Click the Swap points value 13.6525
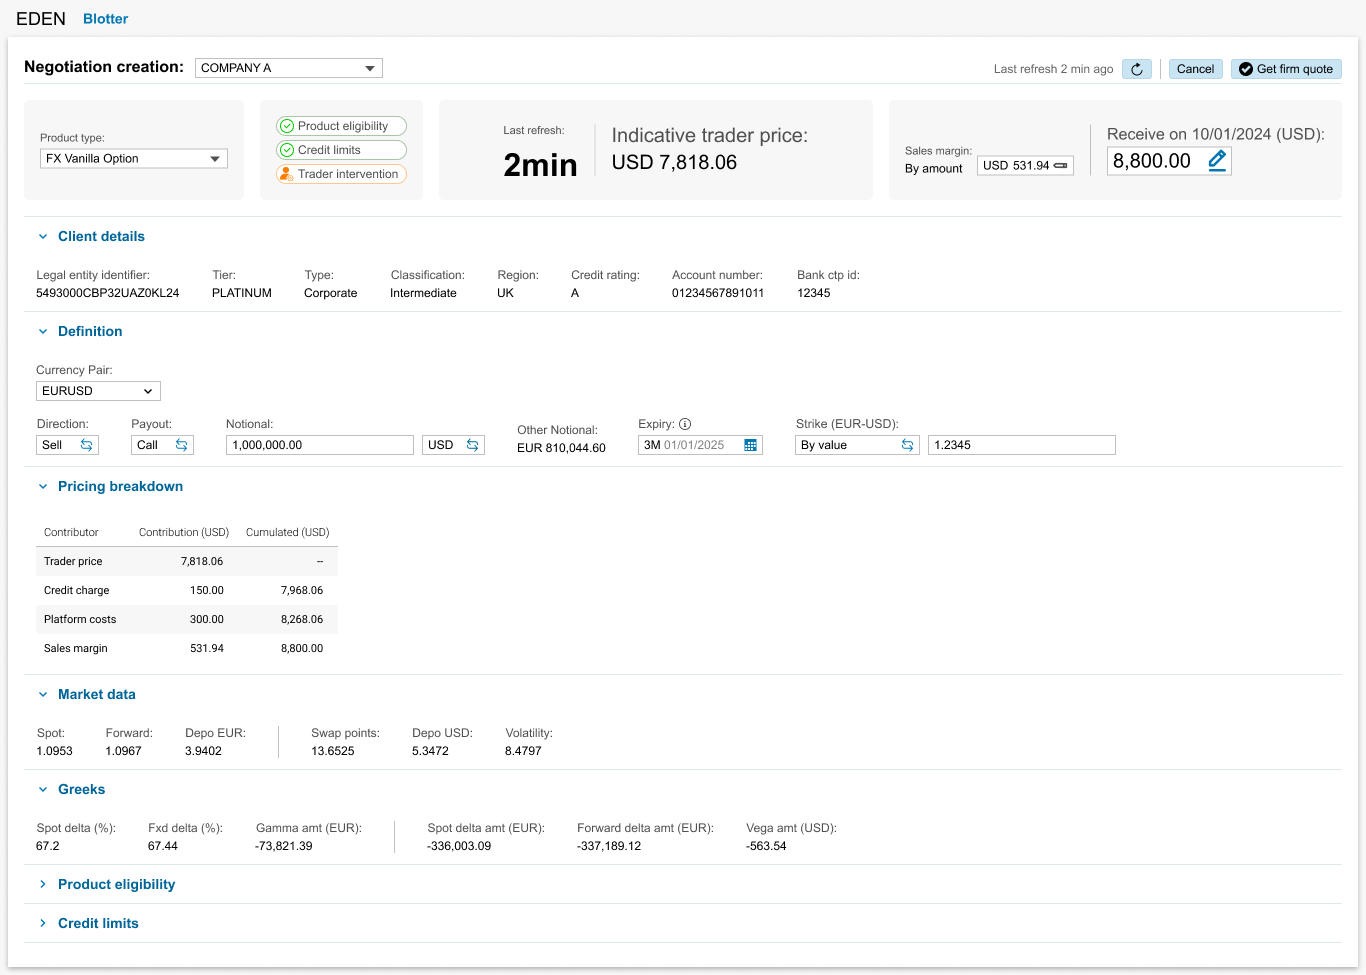The image size is (1366, 975). (x=333, y=751)
